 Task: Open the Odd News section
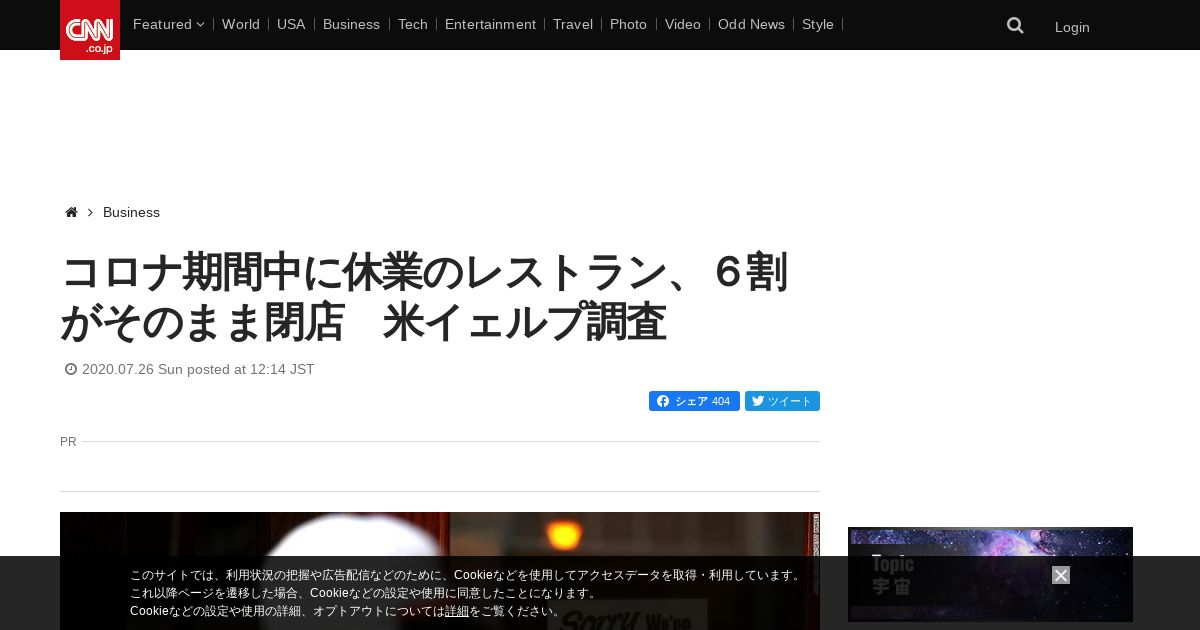751,24
